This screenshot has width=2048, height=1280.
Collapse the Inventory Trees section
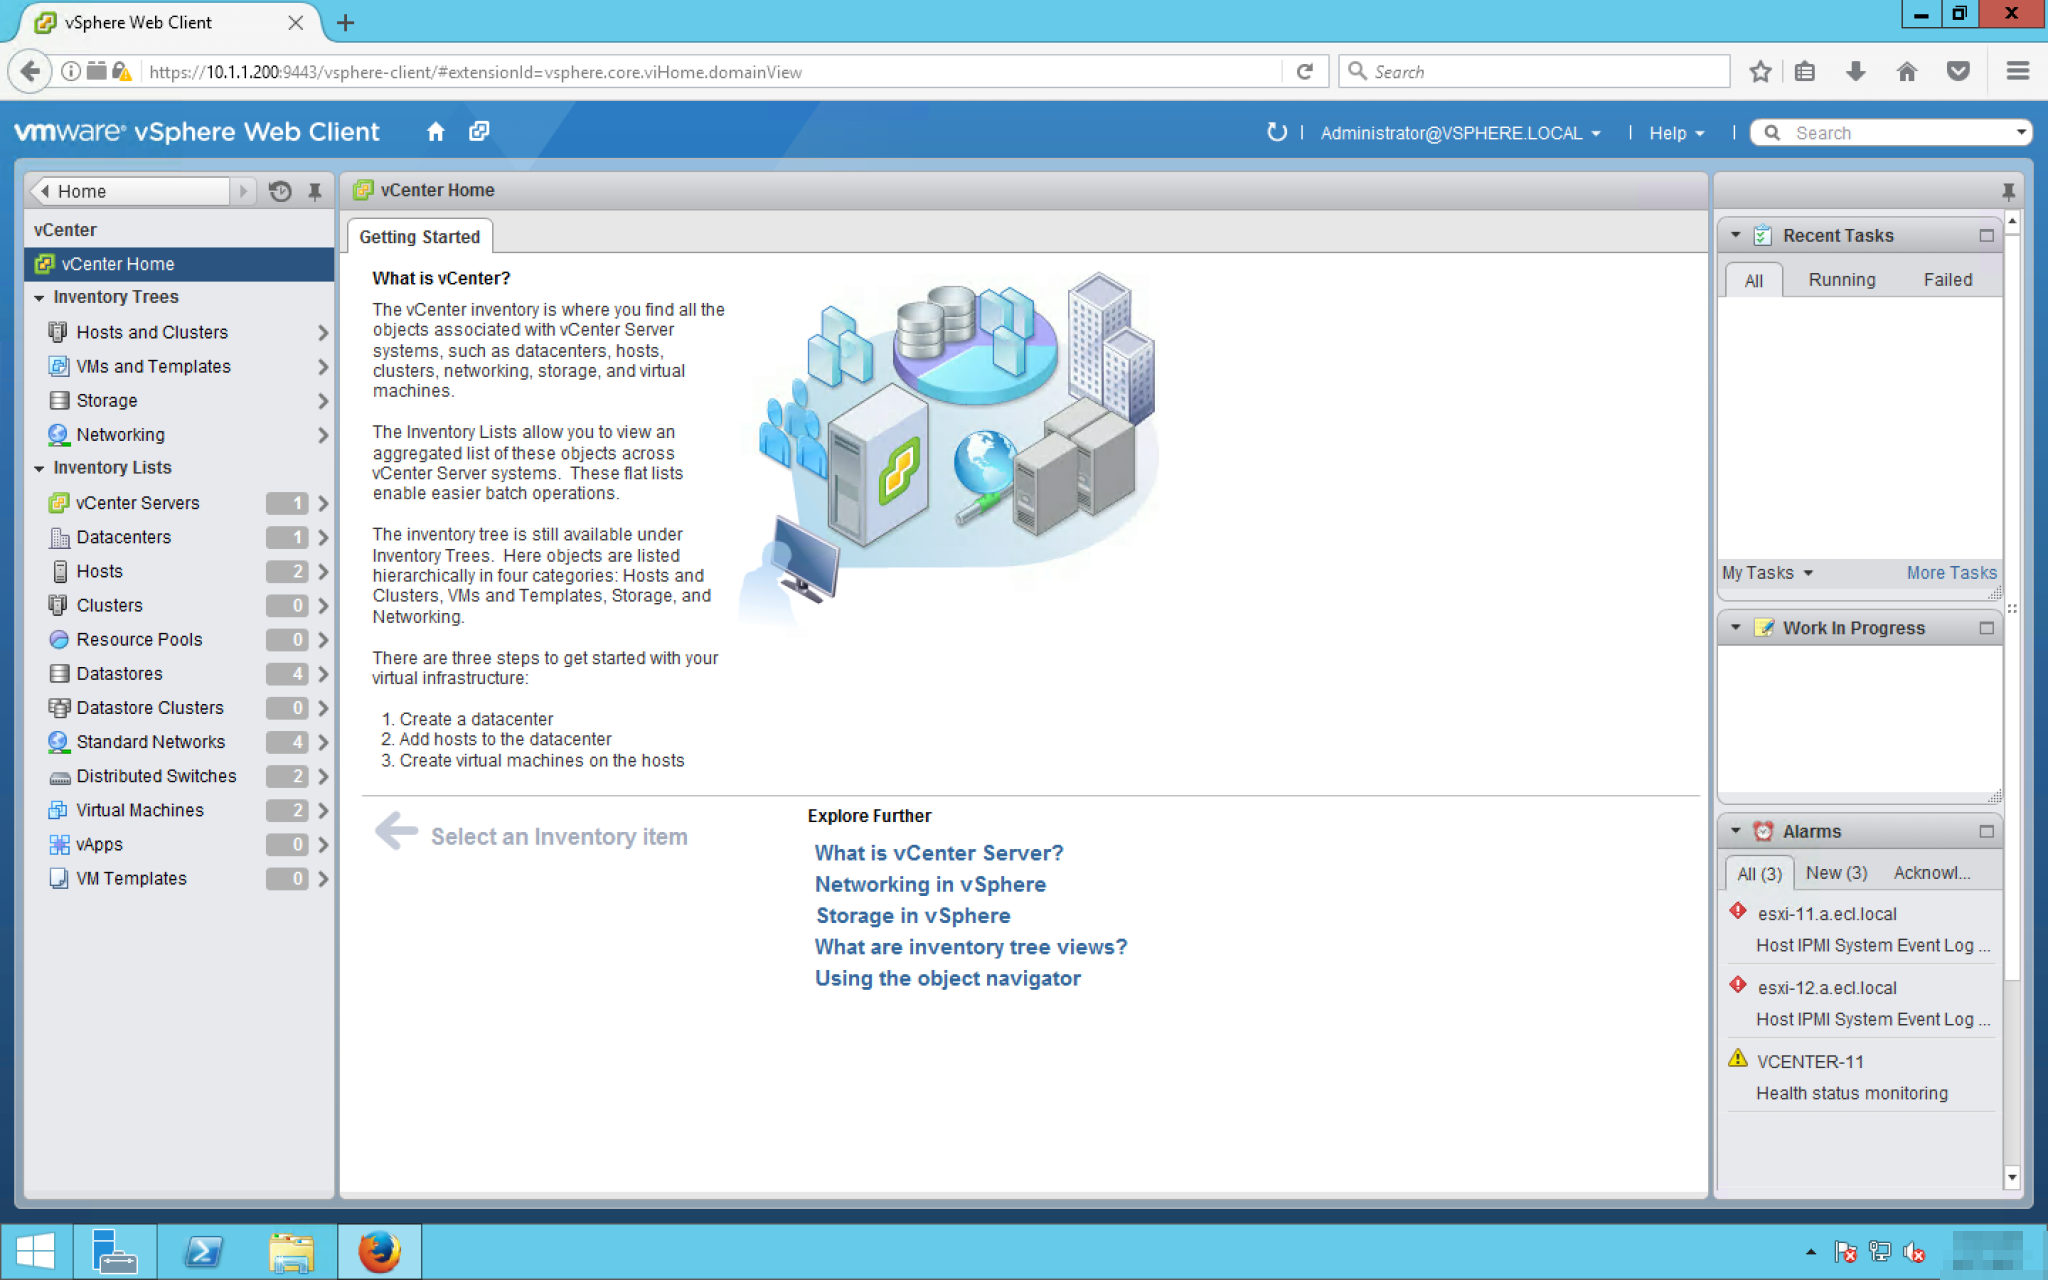(x=39, y=298)
